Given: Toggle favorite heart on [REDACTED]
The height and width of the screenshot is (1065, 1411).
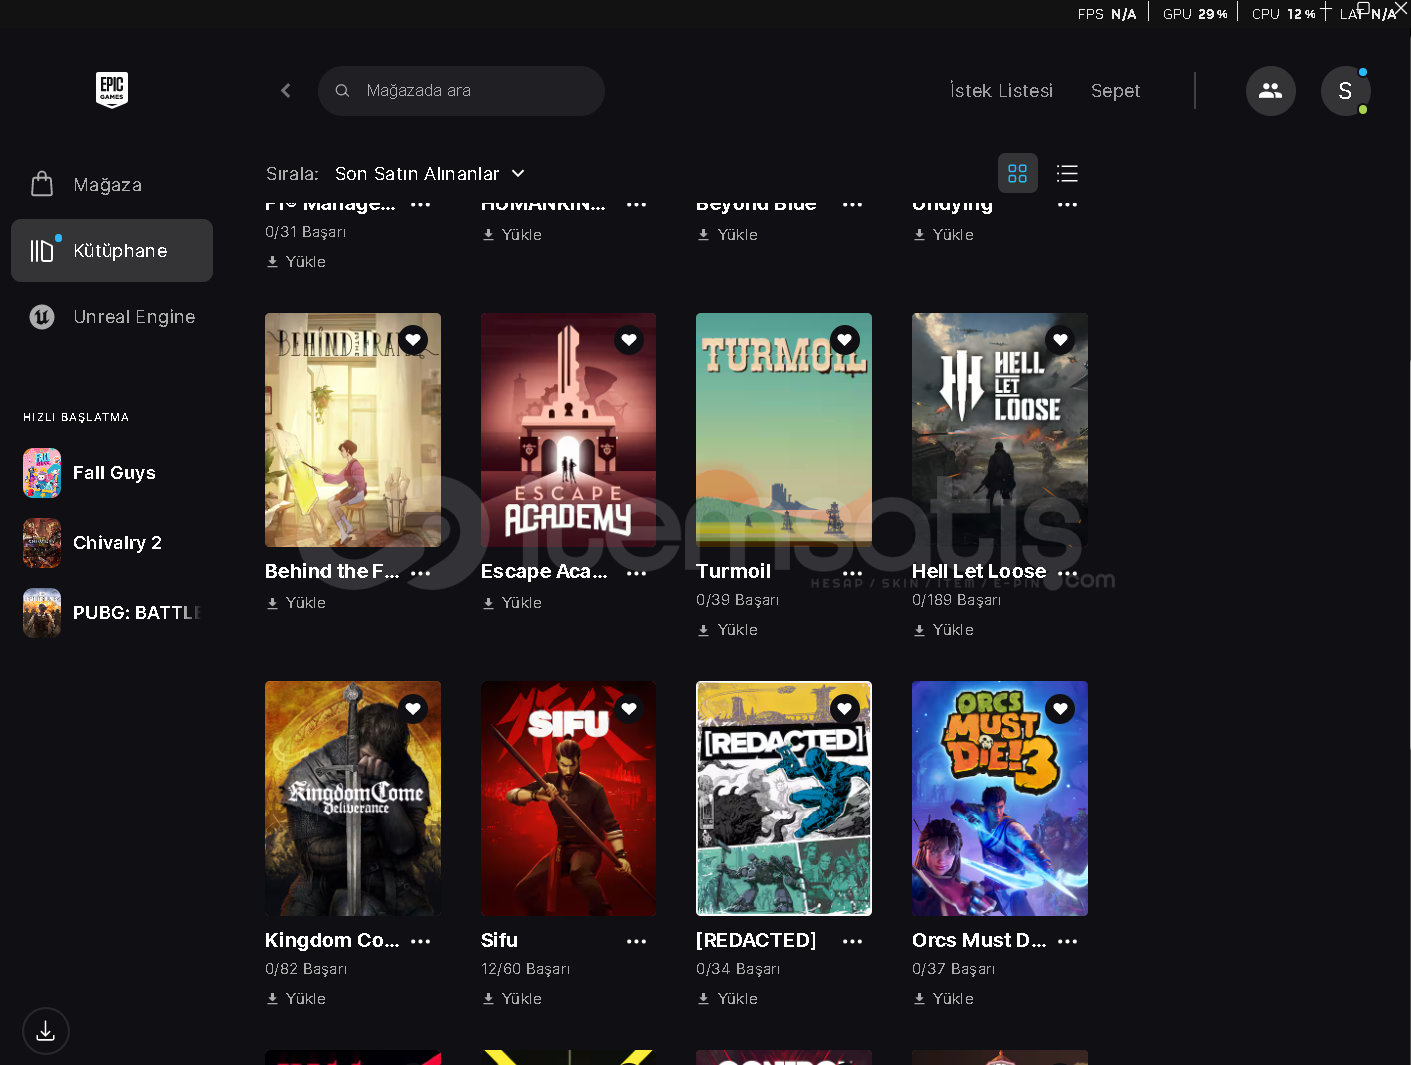Looking at the screenshot, I should [845, 709].
